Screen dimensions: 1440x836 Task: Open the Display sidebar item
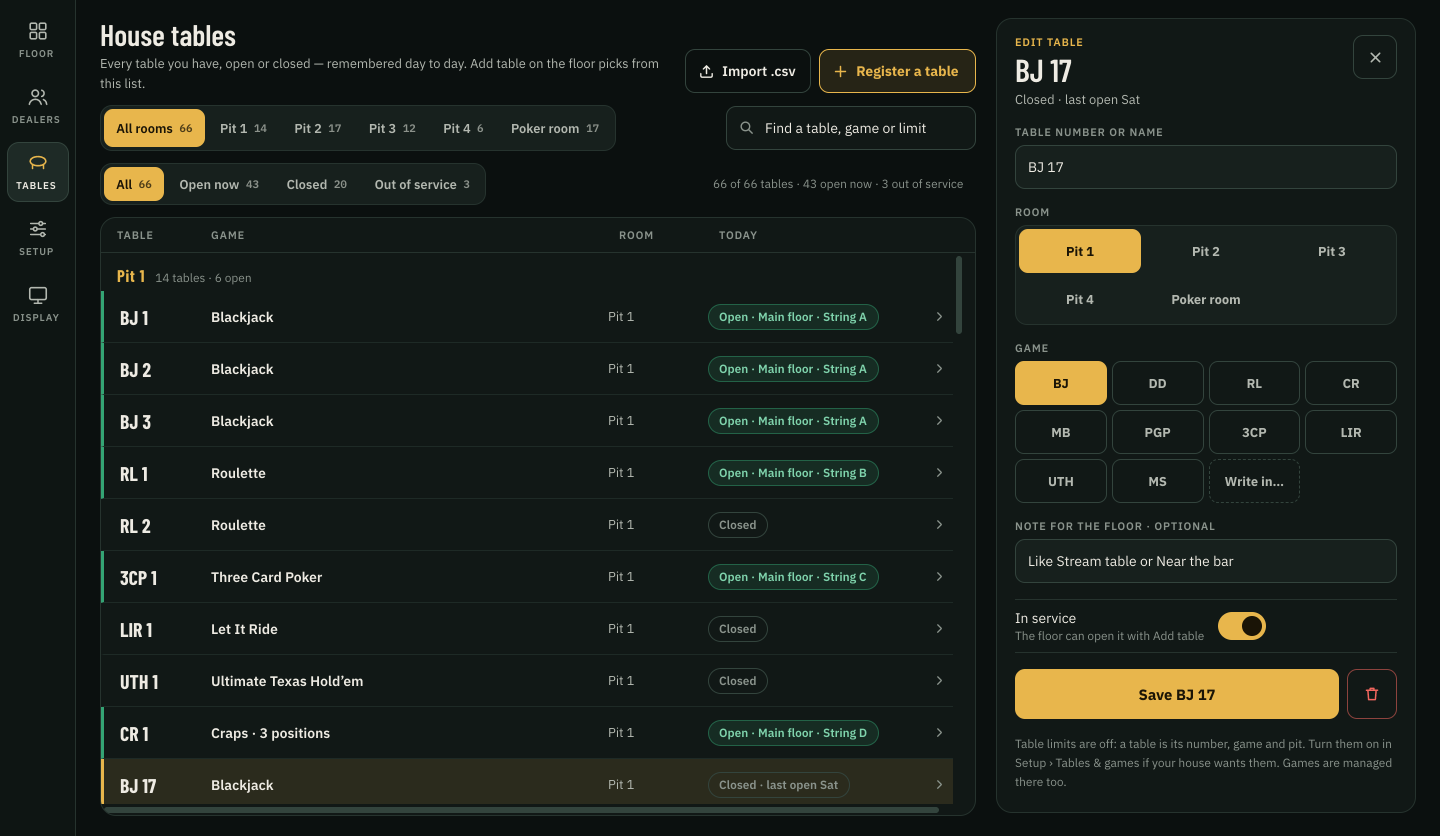pos(37,304)
